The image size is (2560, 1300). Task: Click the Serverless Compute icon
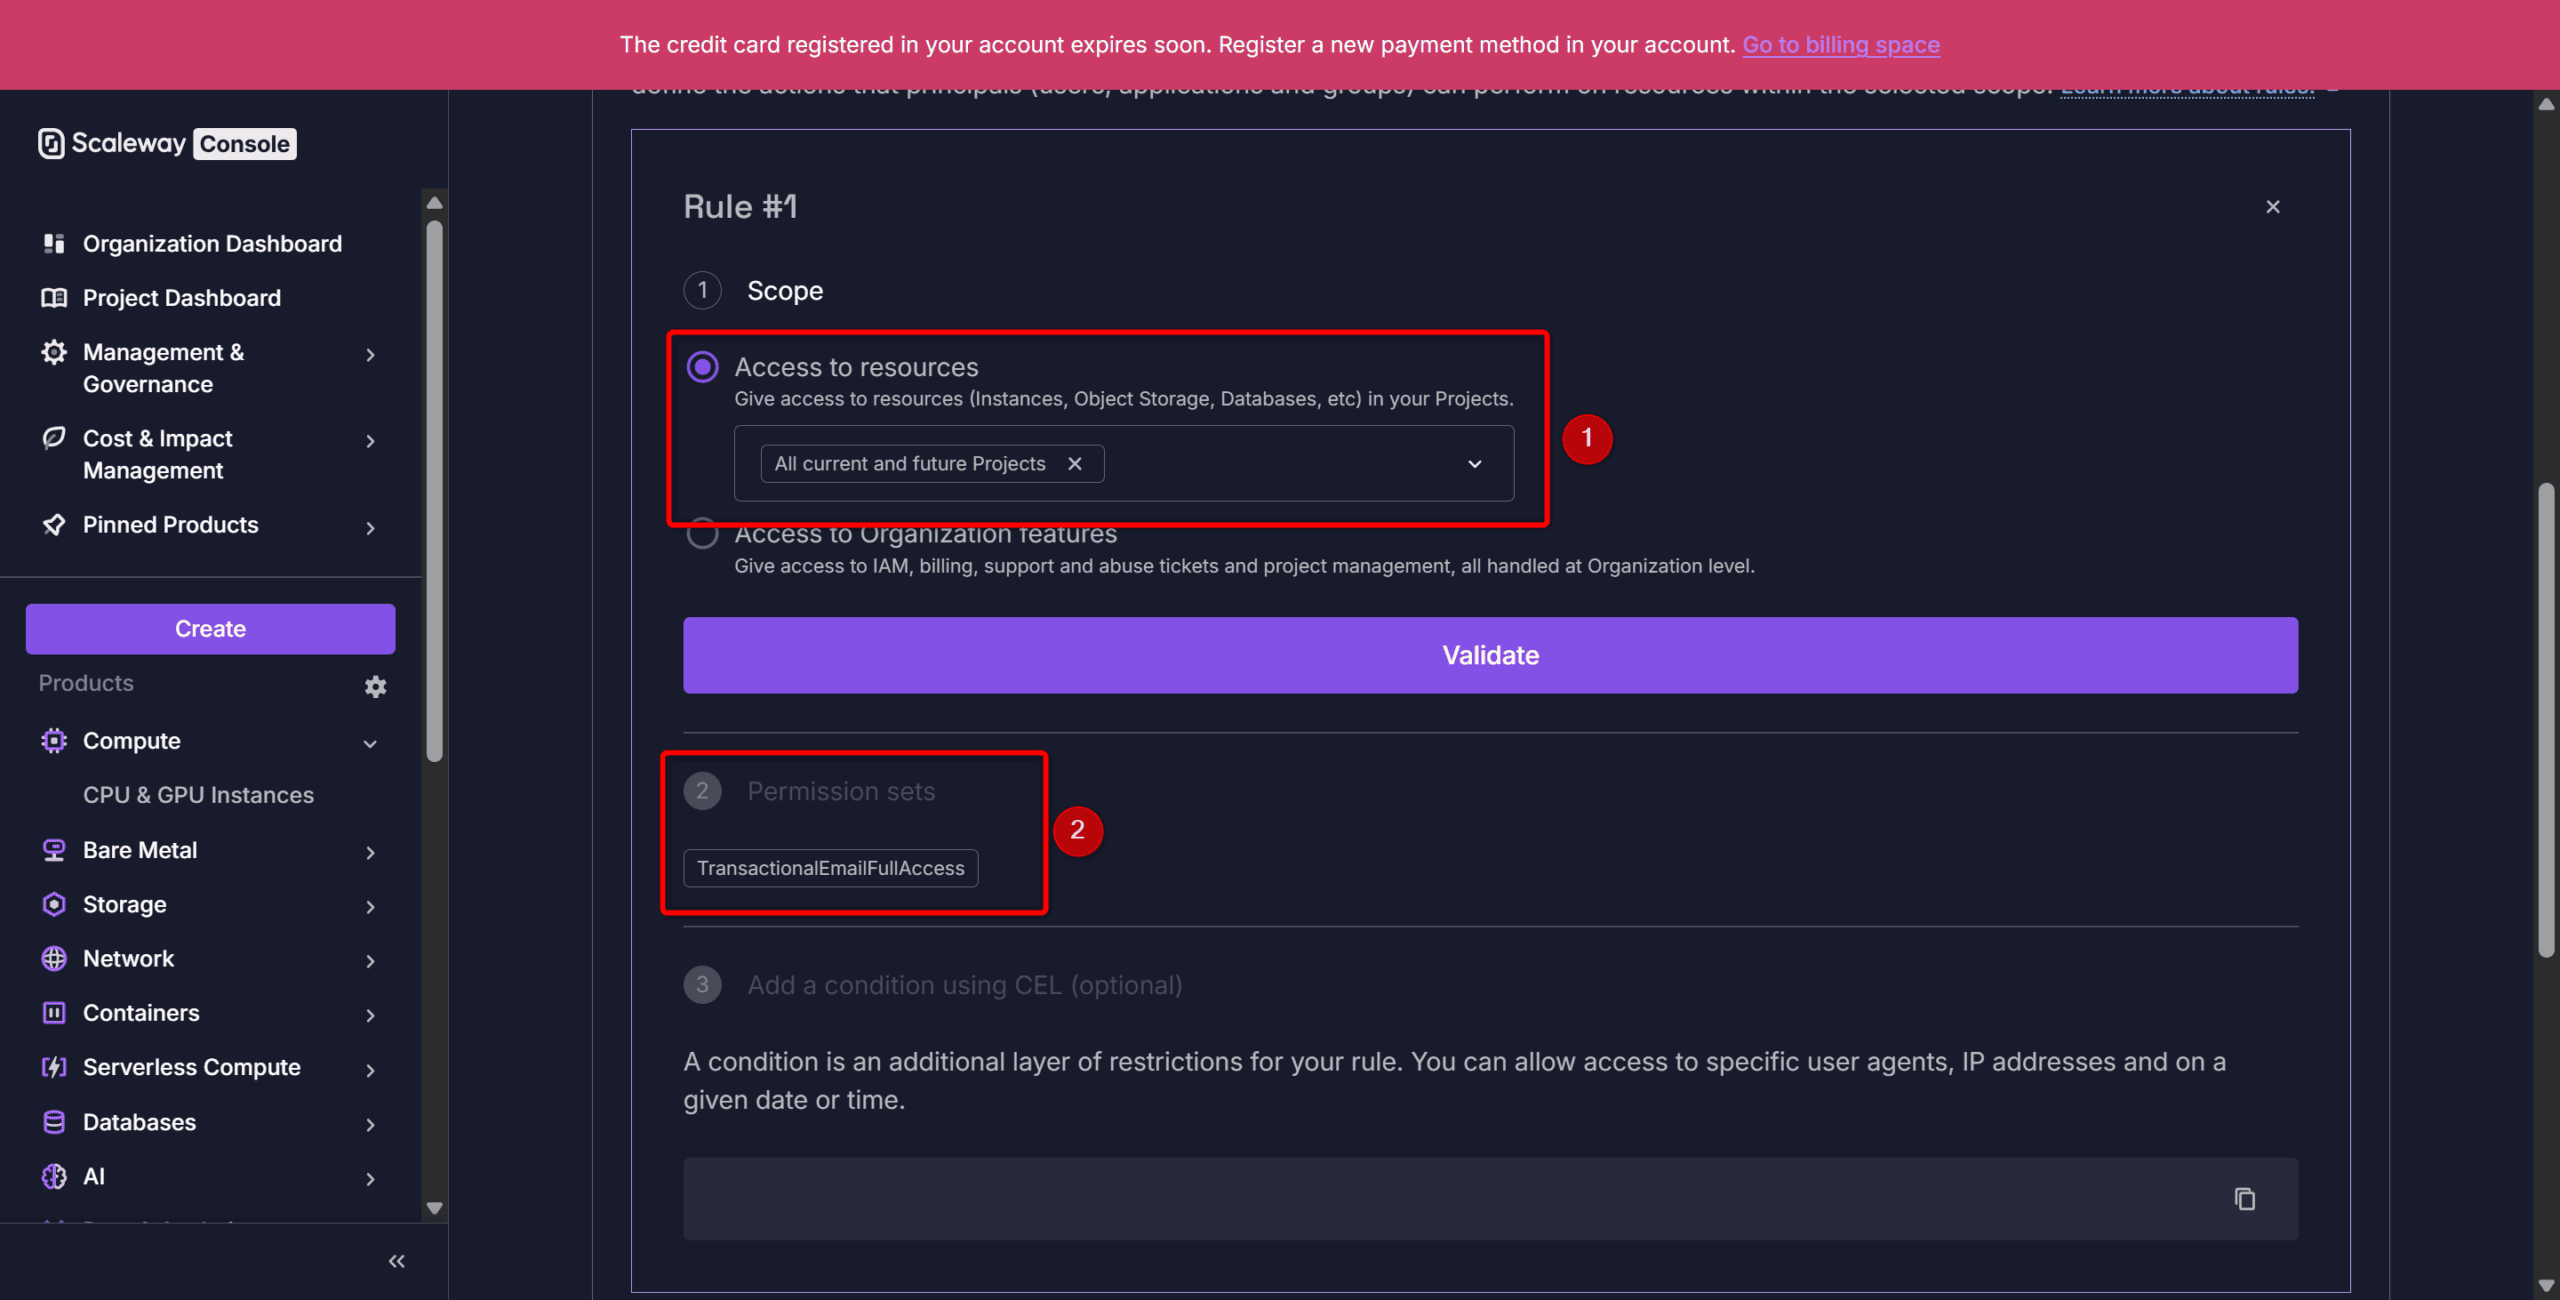point(54,1067)
